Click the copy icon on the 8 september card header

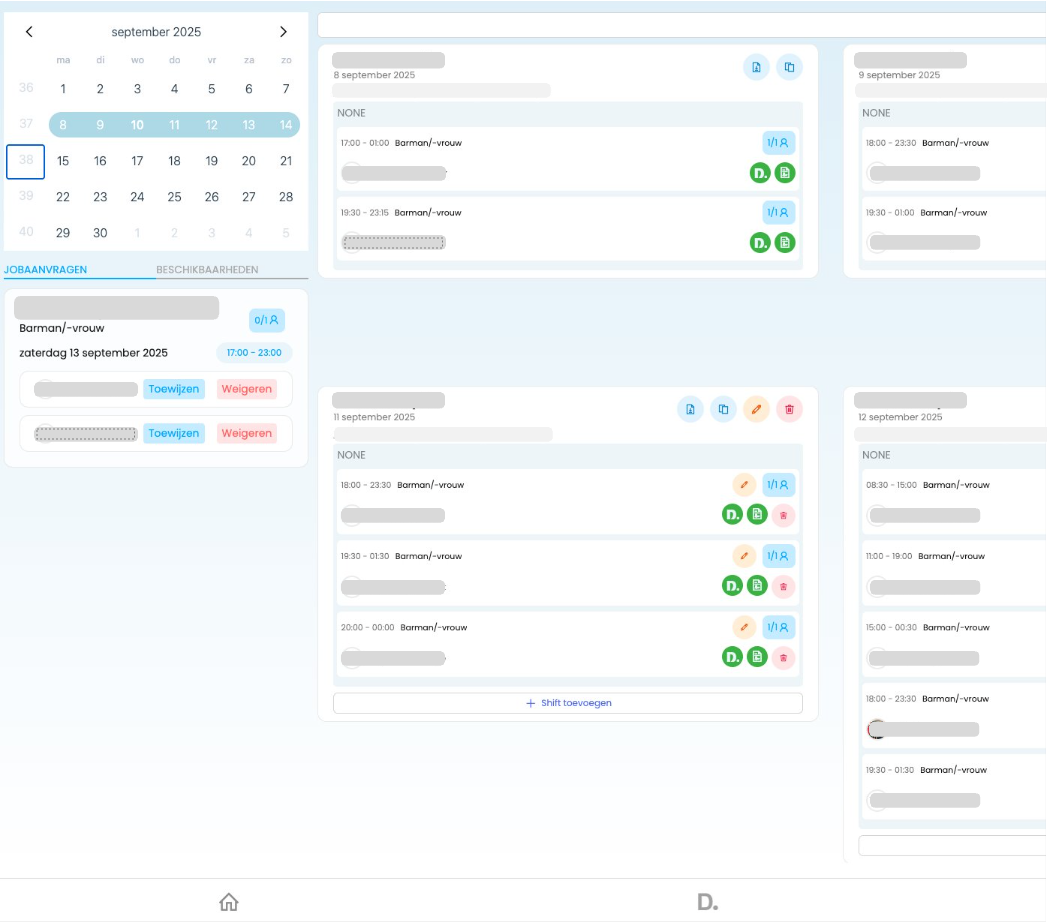(x=789, y=67)
